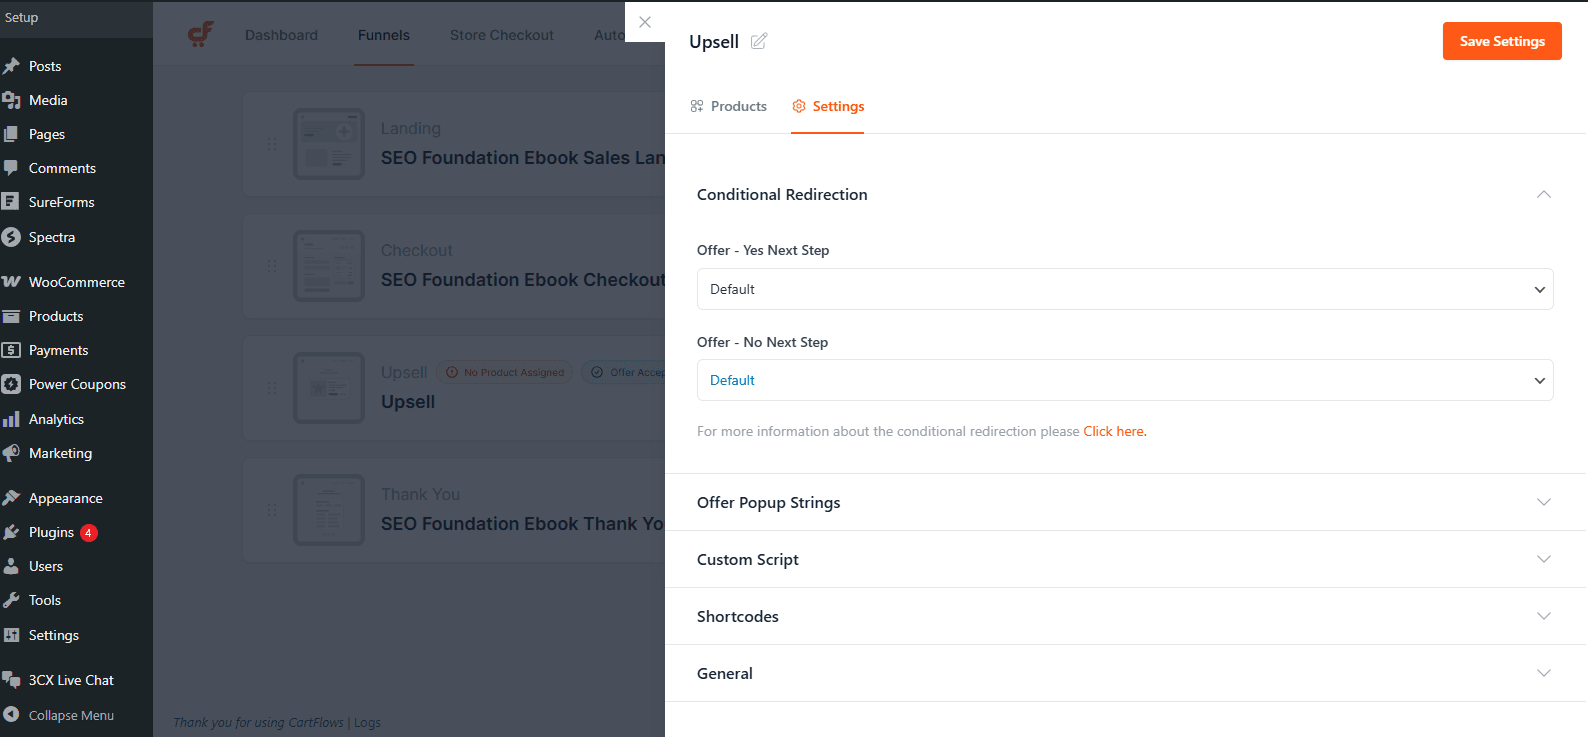Open the Spectra menu item
1588x737 pixels.
pos(51,237)
